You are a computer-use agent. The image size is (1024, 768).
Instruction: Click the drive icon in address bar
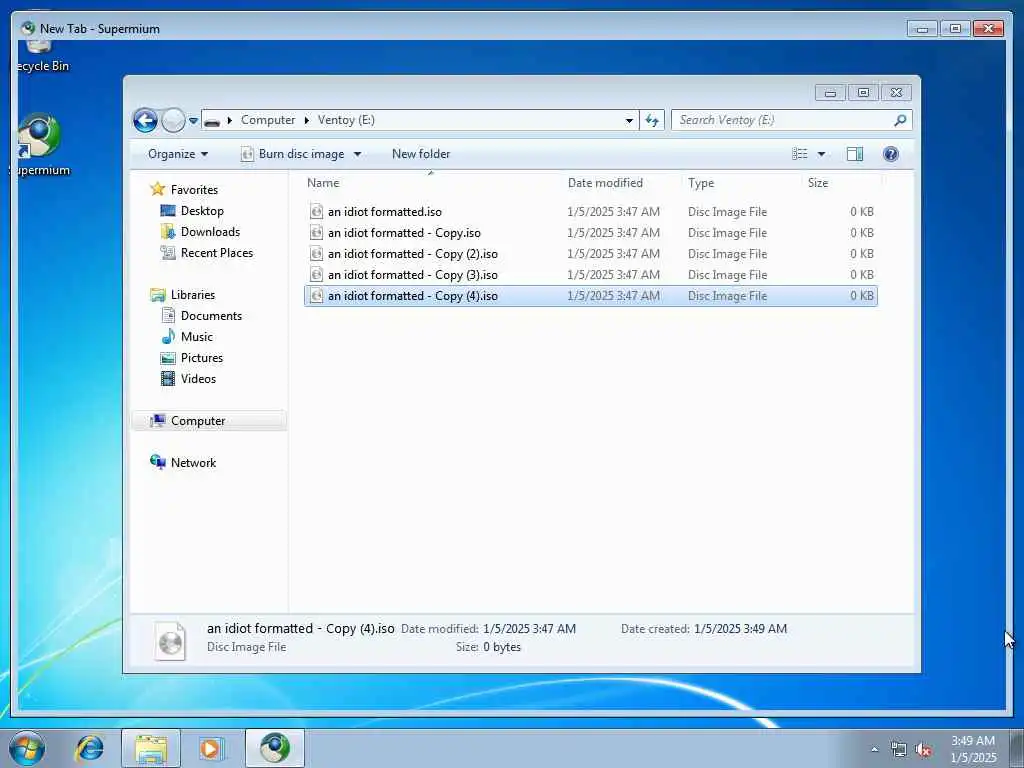coord(212,121)
